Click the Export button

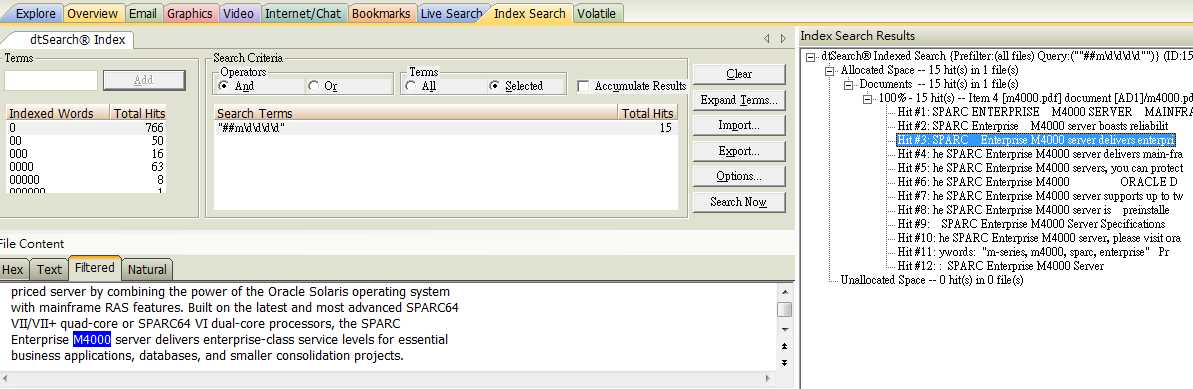coord(739,151)
